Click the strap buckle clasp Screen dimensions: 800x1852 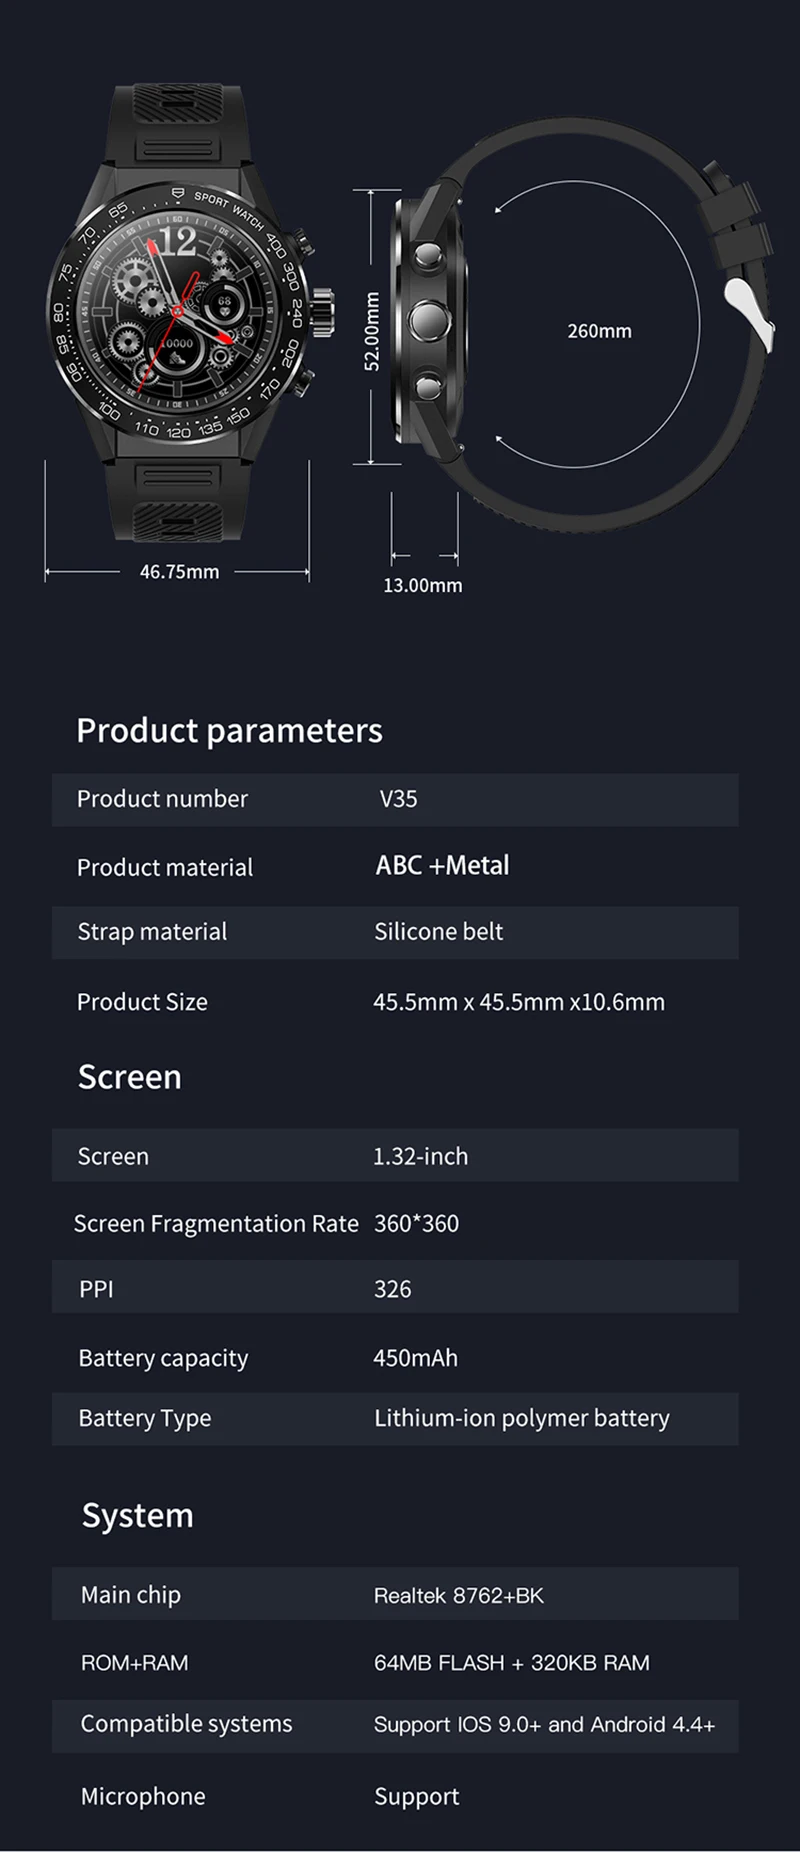pyautogui.click(x=748, y=312)
